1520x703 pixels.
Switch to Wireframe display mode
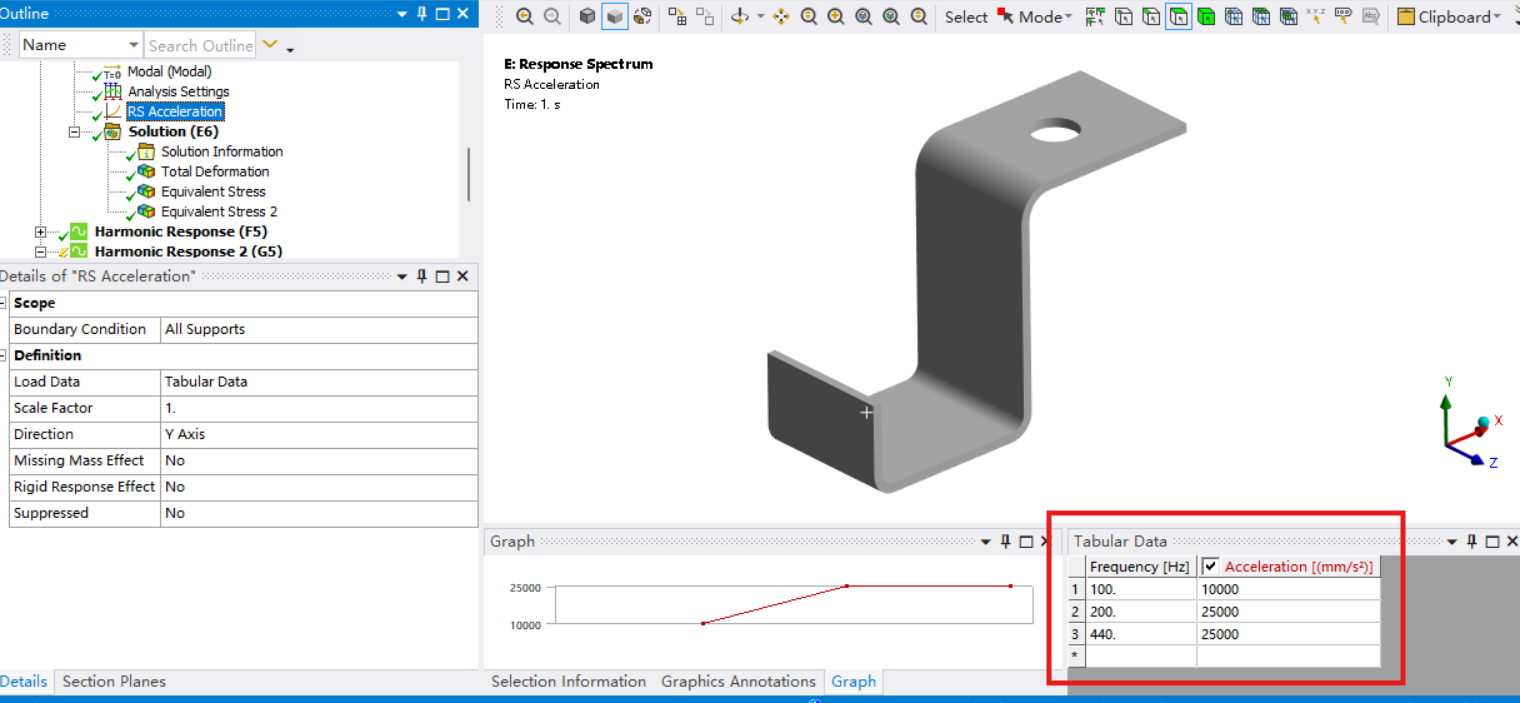[643, 17]
